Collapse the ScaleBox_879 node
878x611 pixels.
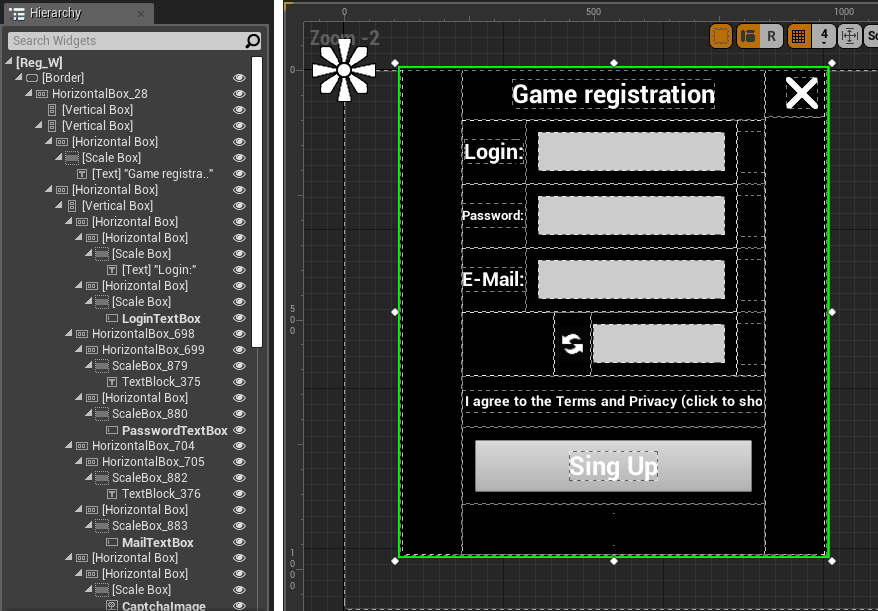[x=88, y=365]
